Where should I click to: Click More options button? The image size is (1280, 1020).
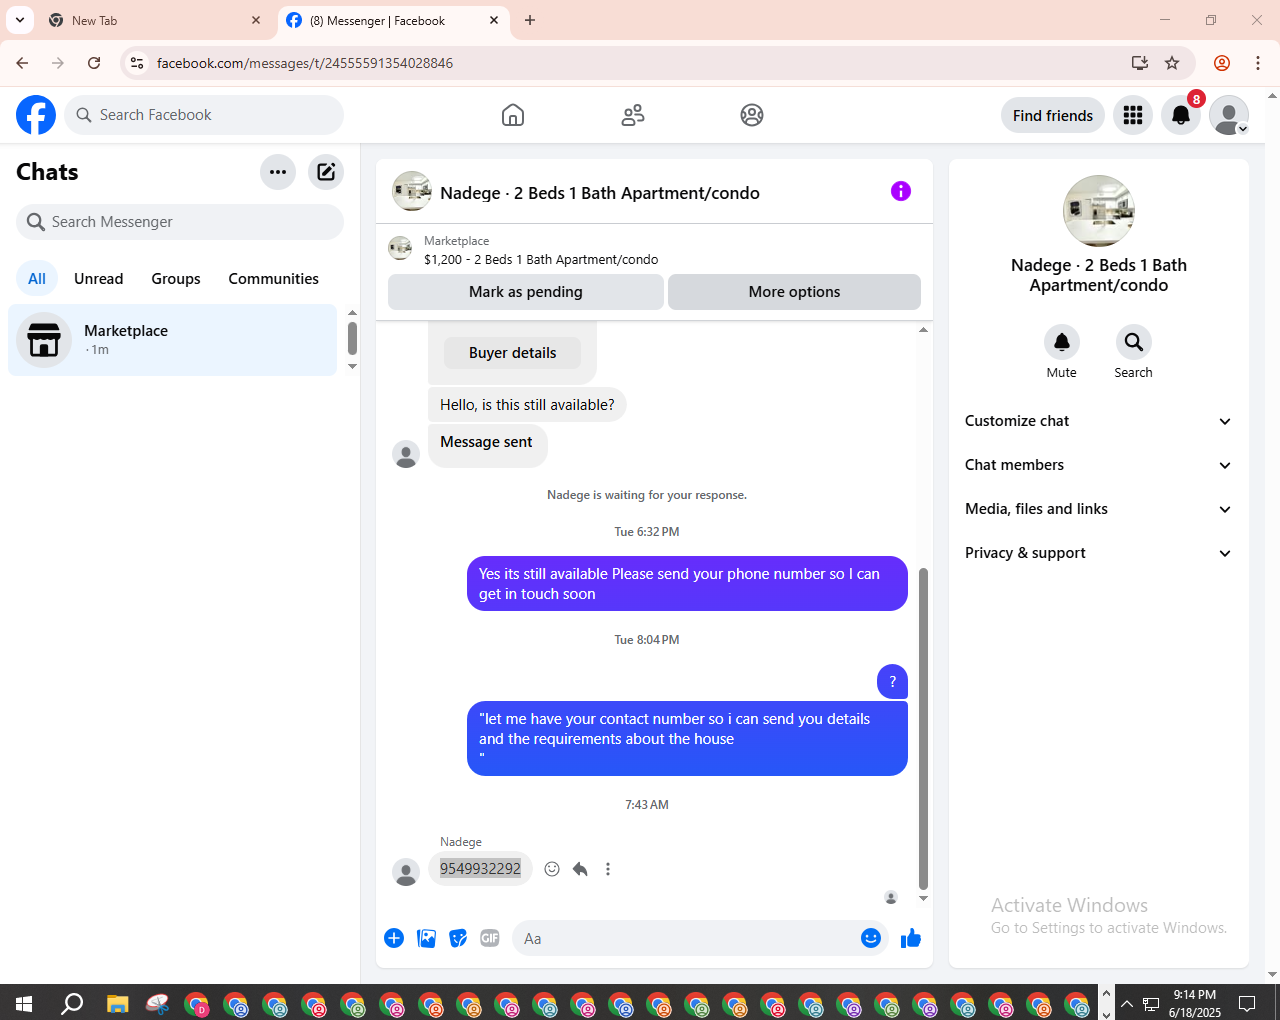pyautogui.click(x=795, y=292)
